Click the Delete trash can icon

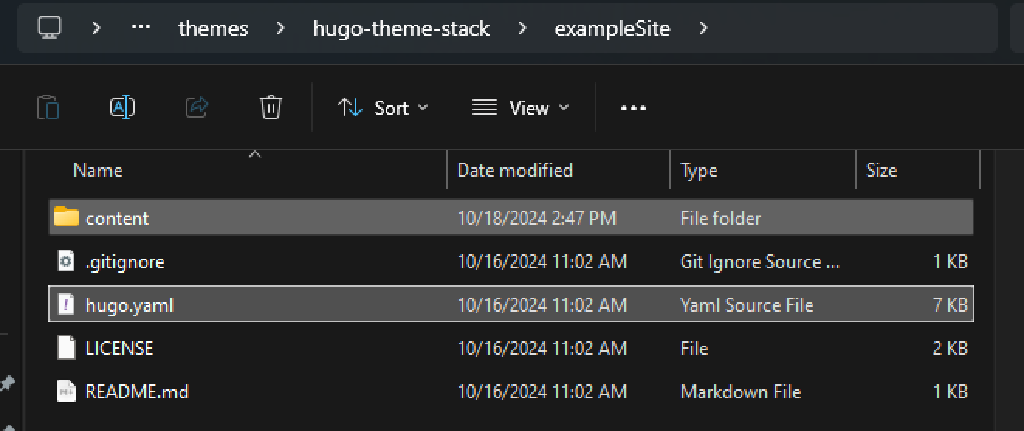coord(270,107)
